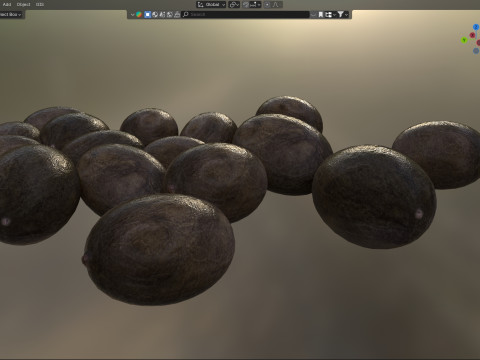Click the green Y axis on gizmo
The width and height of the screenshot is (480, 360).
pos(464,40)
